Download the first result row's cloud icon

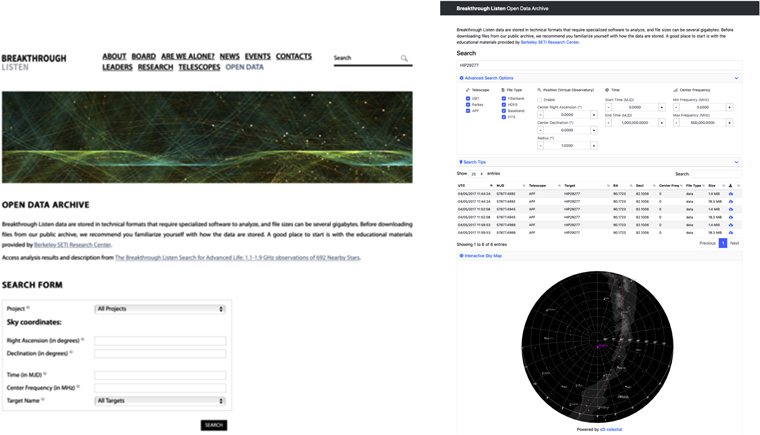pos(731,193)
